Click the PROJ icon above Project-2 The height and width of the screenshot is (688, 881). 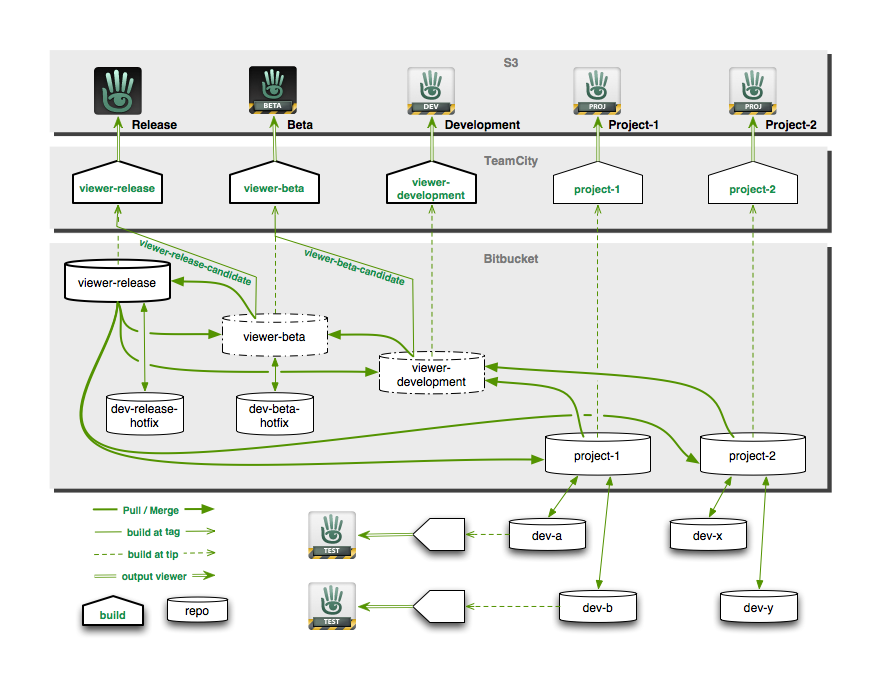[x=753, y=90]
